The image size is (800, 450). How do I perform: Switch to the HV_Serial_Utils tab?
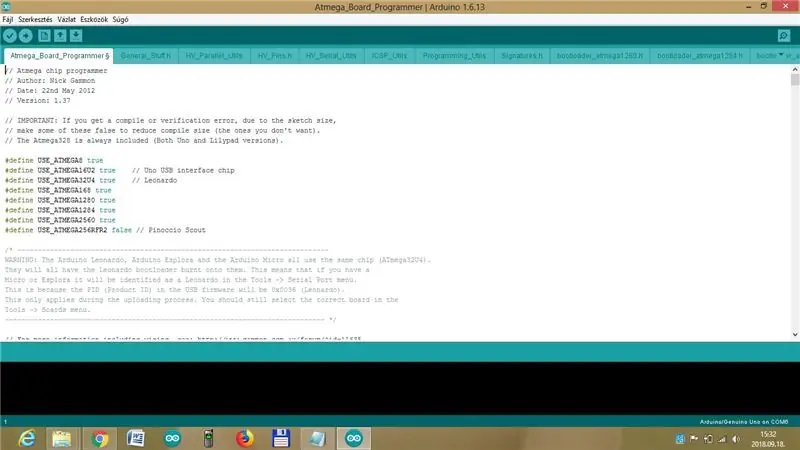point(331,56)
